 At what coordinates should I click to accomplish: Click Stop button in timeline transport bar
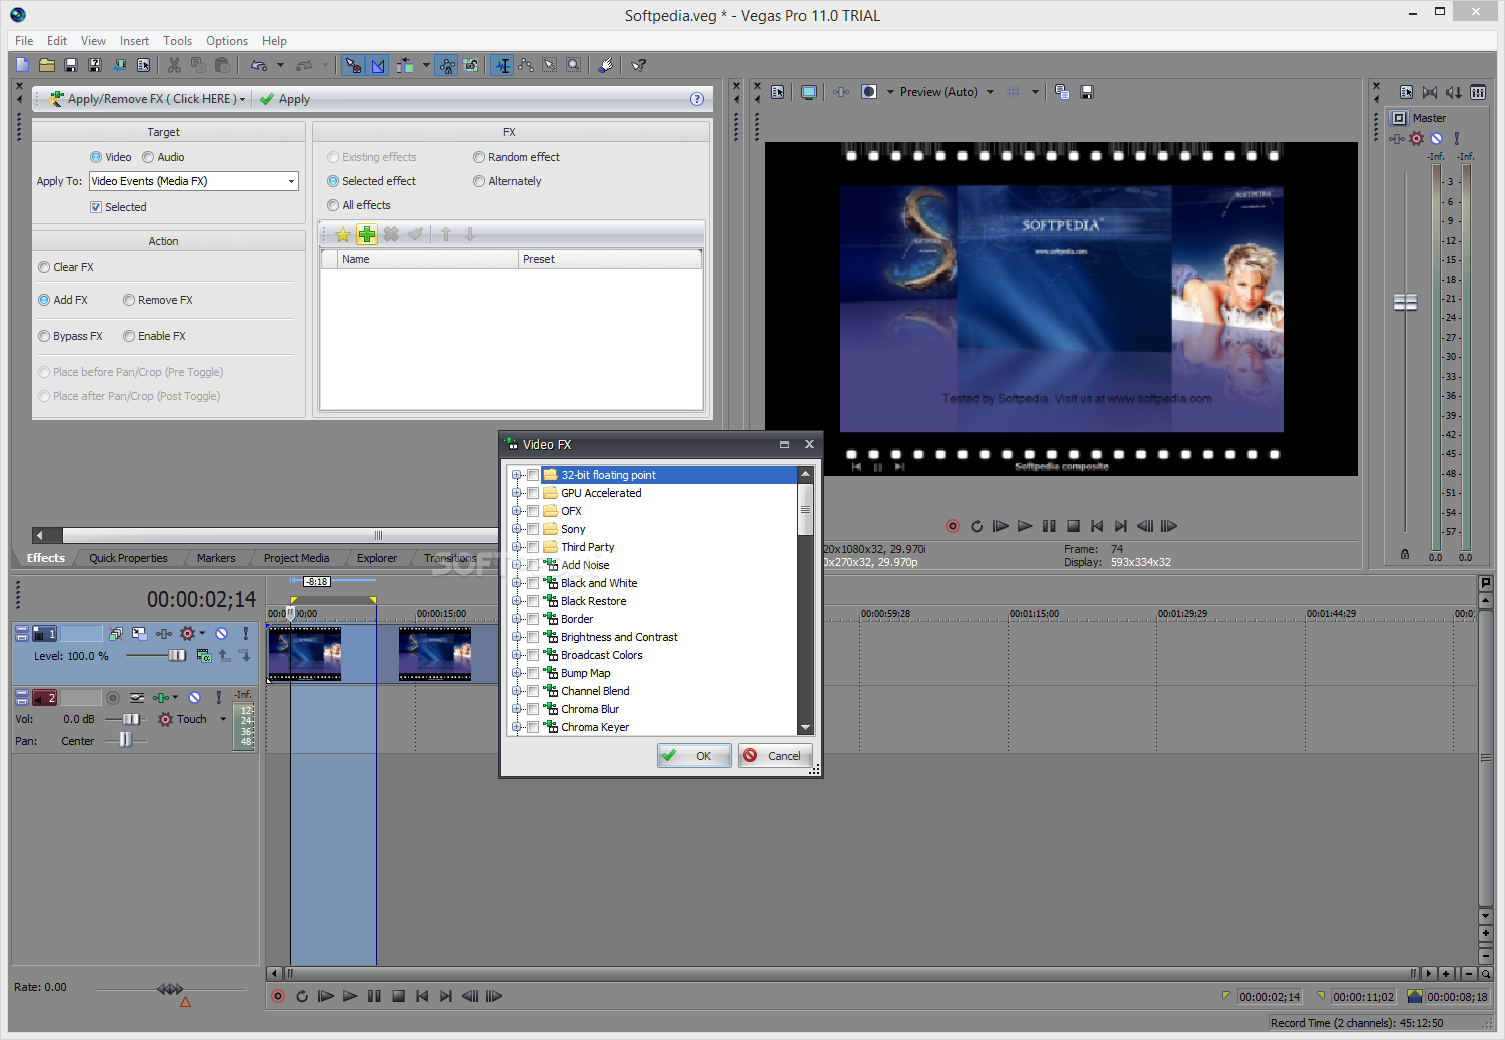[x=398, y=996]
